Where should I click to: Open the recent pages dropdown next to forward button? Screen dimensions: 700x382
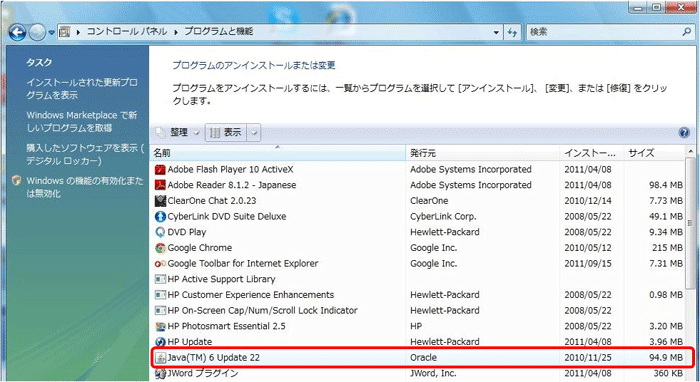[51, 33]
